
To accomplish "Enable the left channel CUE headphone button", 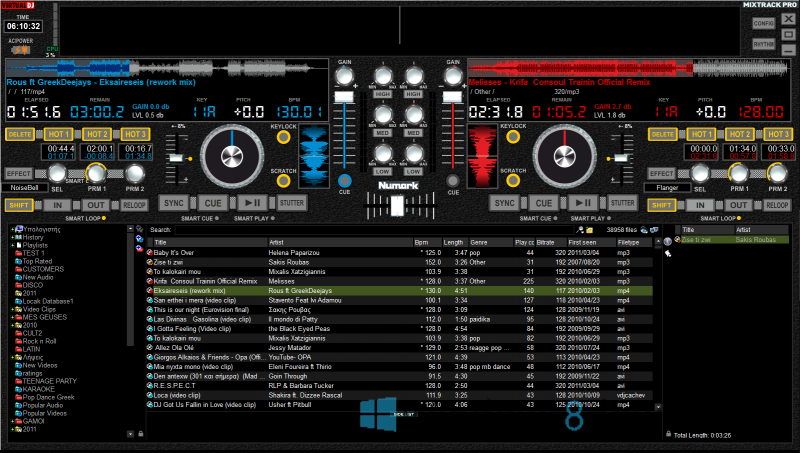I will [x=344, y=181].
